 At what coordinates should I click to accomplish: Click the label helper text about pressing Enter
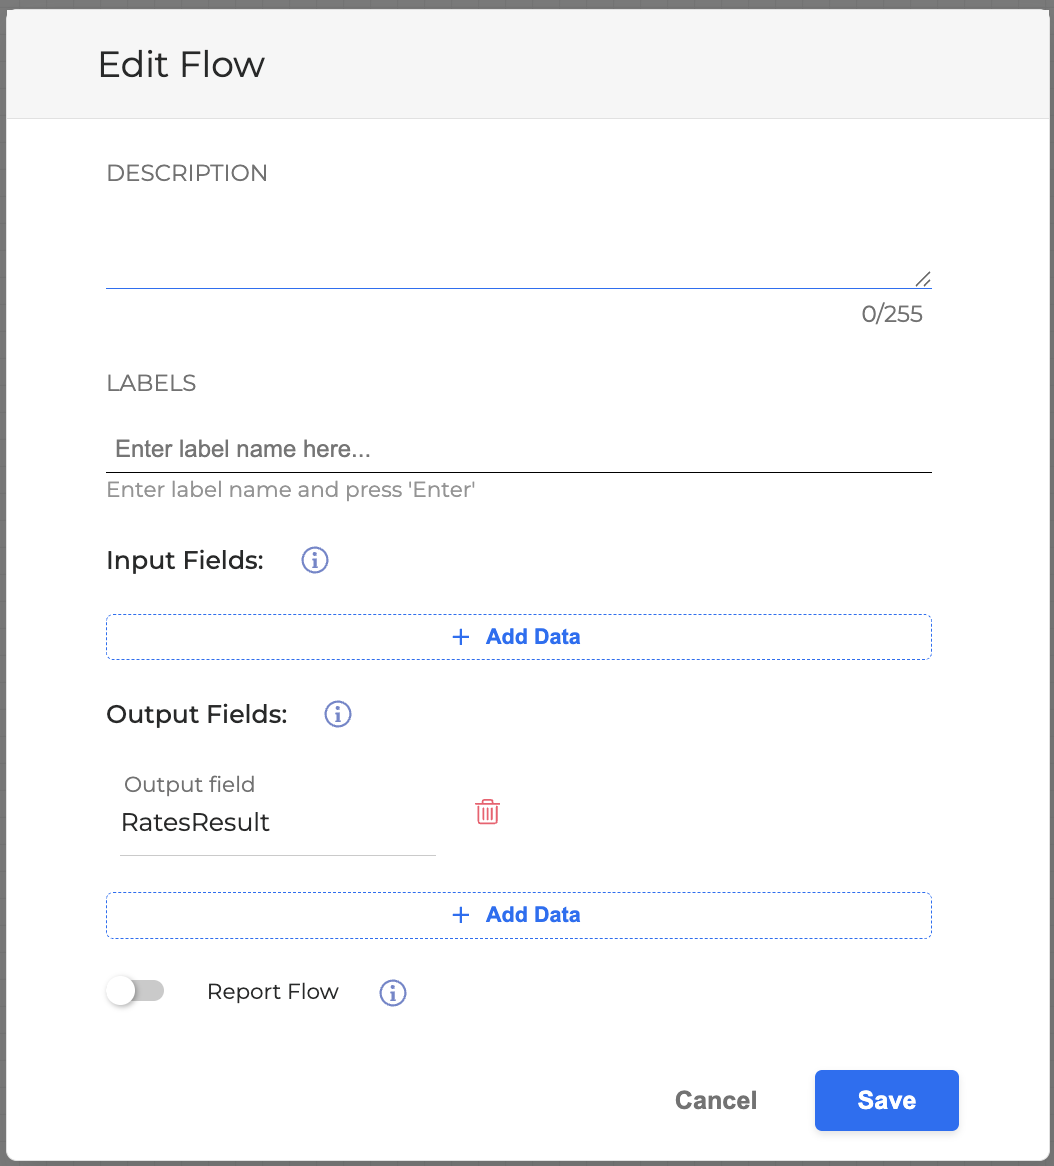290,490
